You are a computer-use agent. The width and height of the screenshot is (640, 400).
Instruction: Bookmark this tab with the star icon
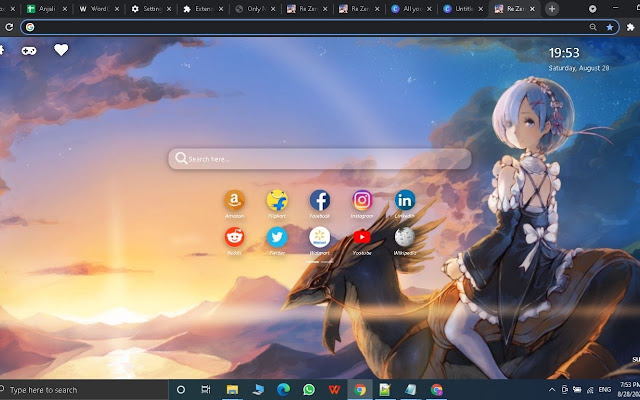pos(610,27)
